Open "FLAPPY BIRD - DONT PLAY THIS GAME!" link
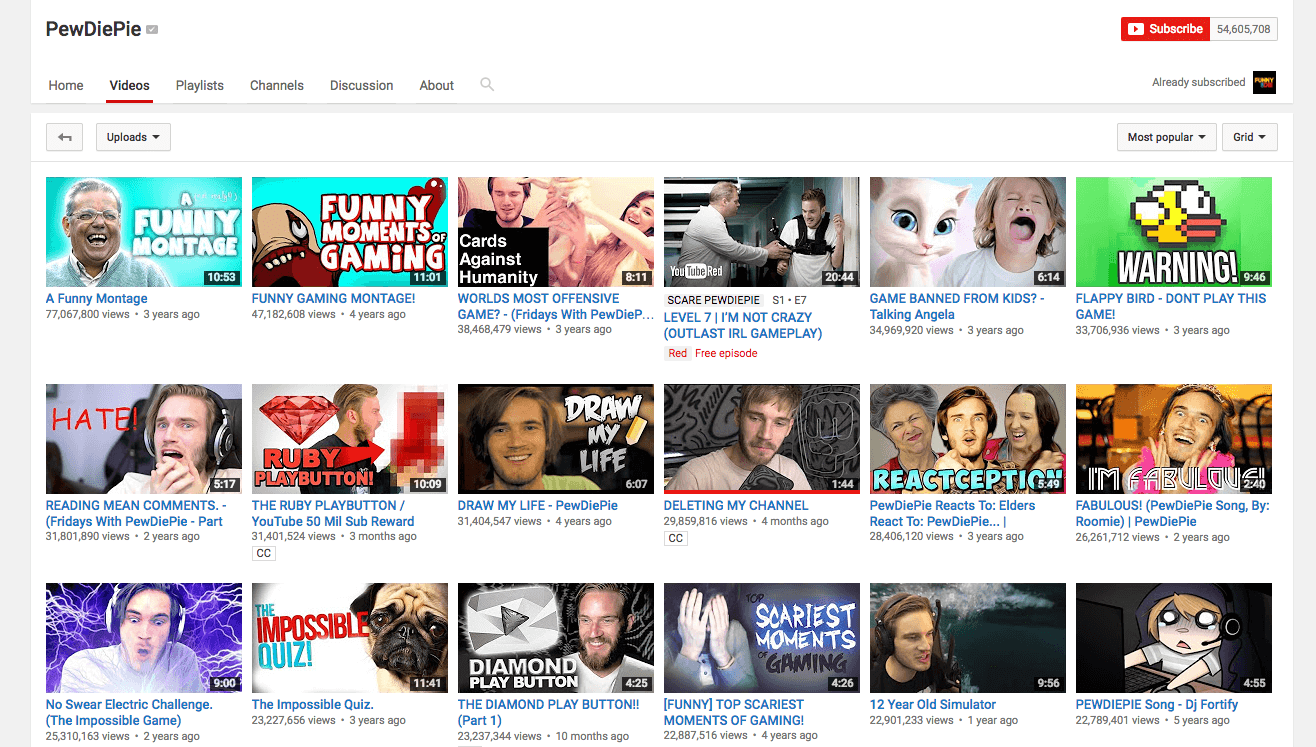Viewport: 1316px width, 747px height. pyautogui.click(x=1171, y=306)
